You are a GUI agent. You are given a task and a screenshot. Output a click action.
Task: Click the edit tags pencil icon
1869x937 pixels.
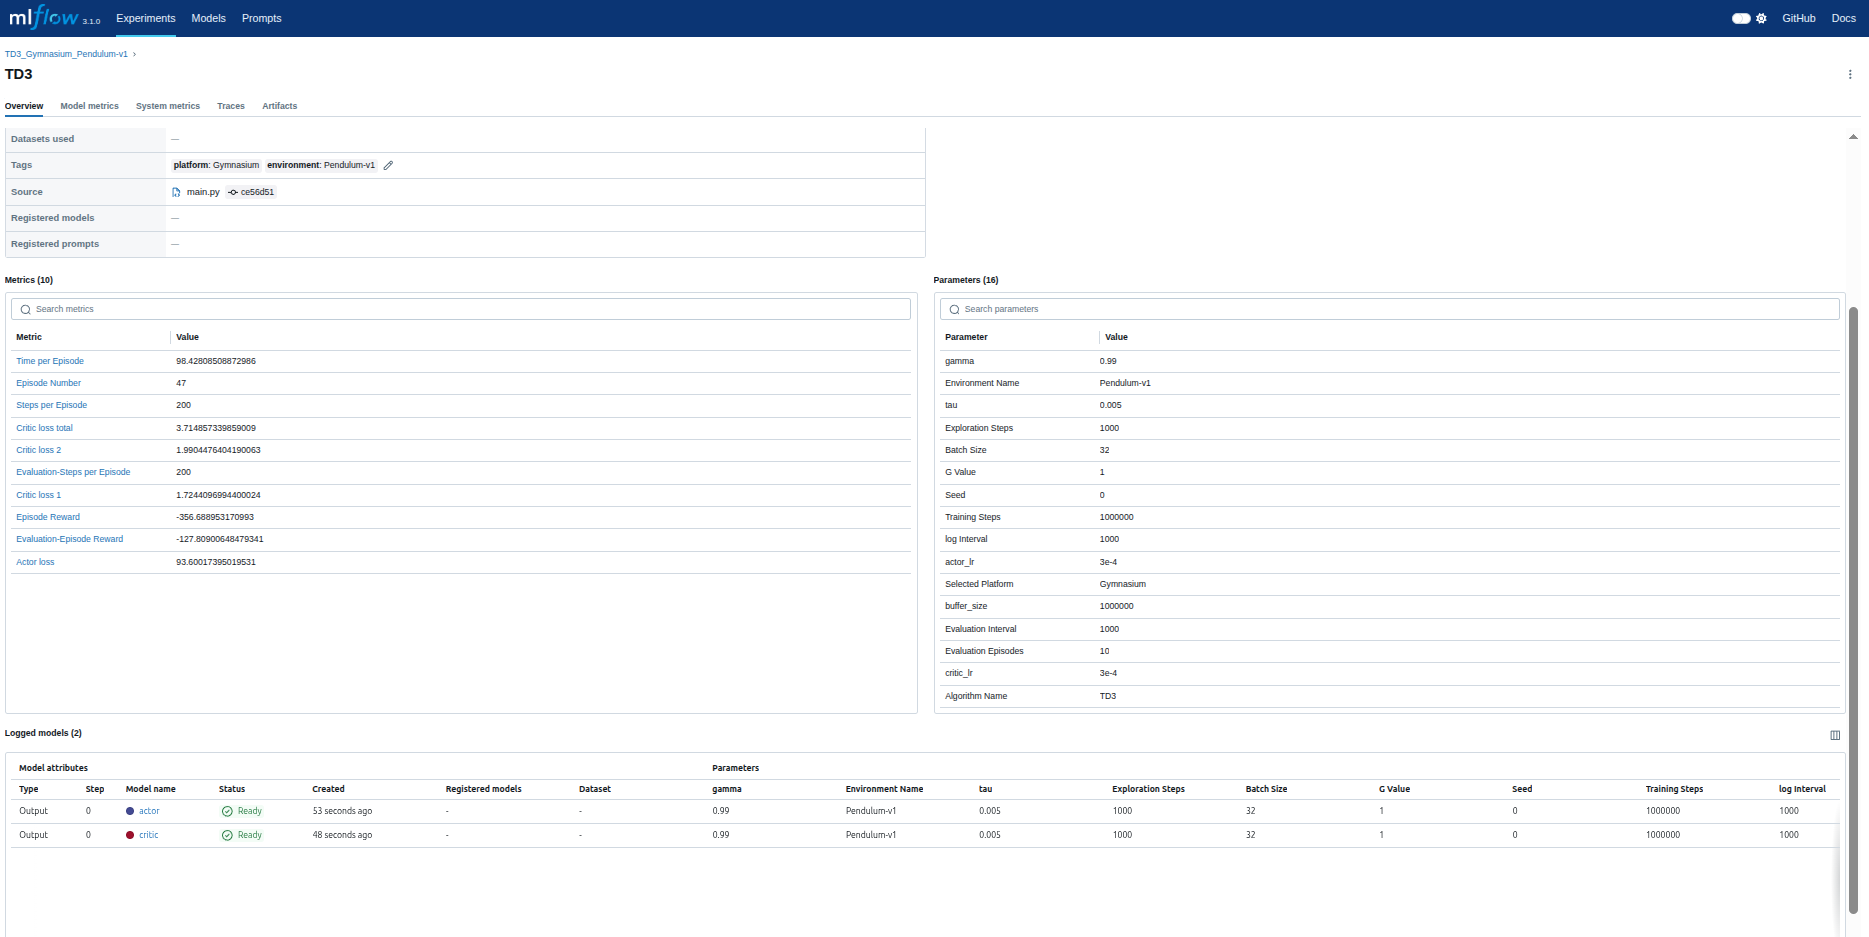388,165
